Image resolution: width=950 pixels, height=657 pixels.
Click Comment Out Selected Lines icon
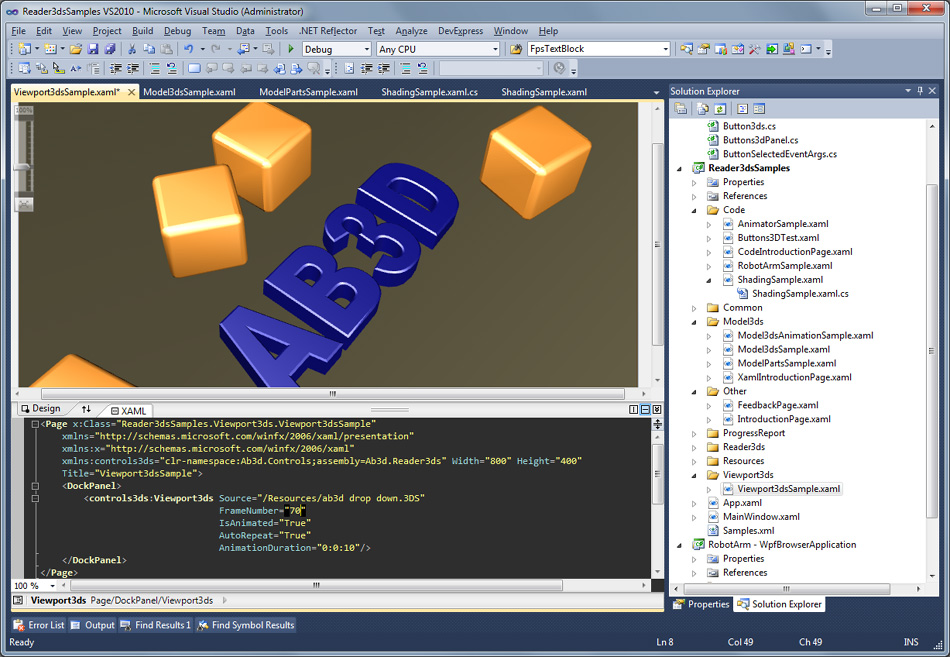tap(154, 68)
